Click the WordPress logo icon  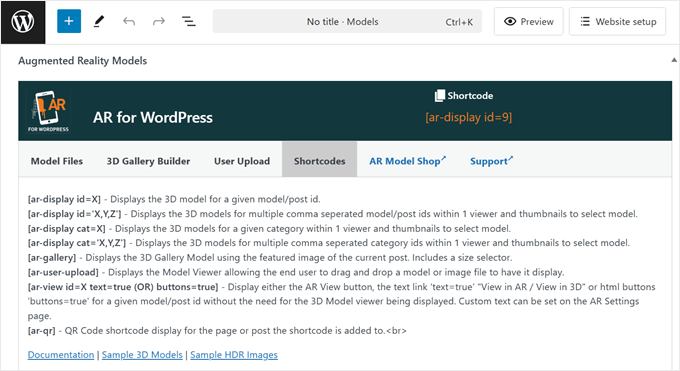[23, 22]
